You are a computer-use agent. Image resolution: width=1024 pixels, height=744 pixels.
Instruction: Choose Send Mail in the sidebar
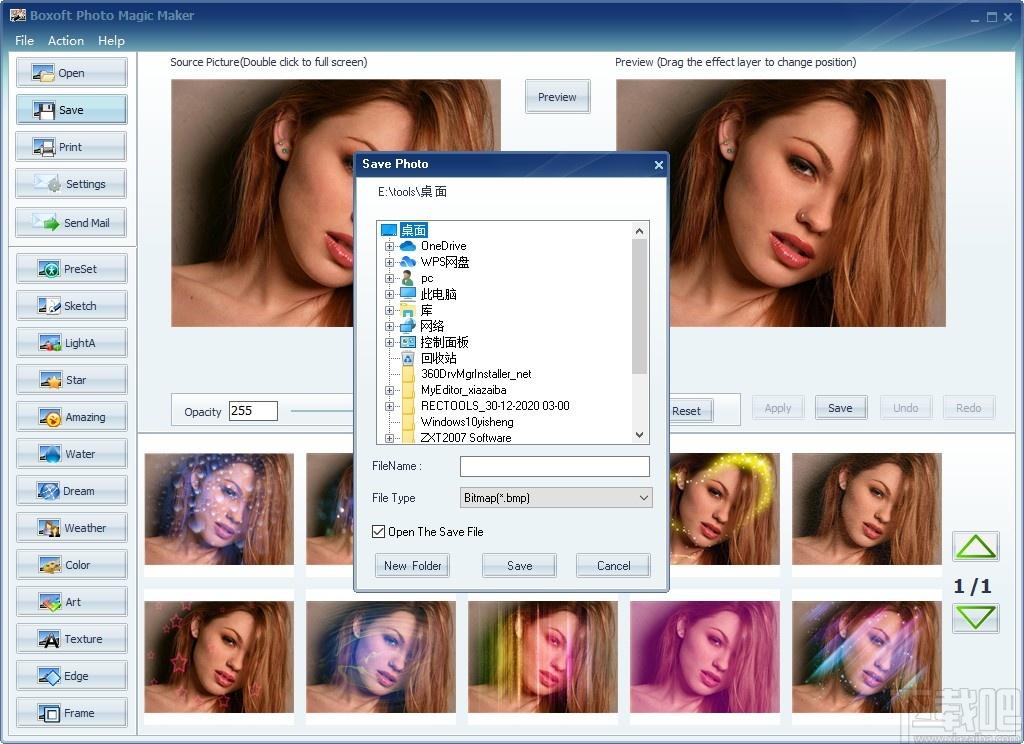71,223
